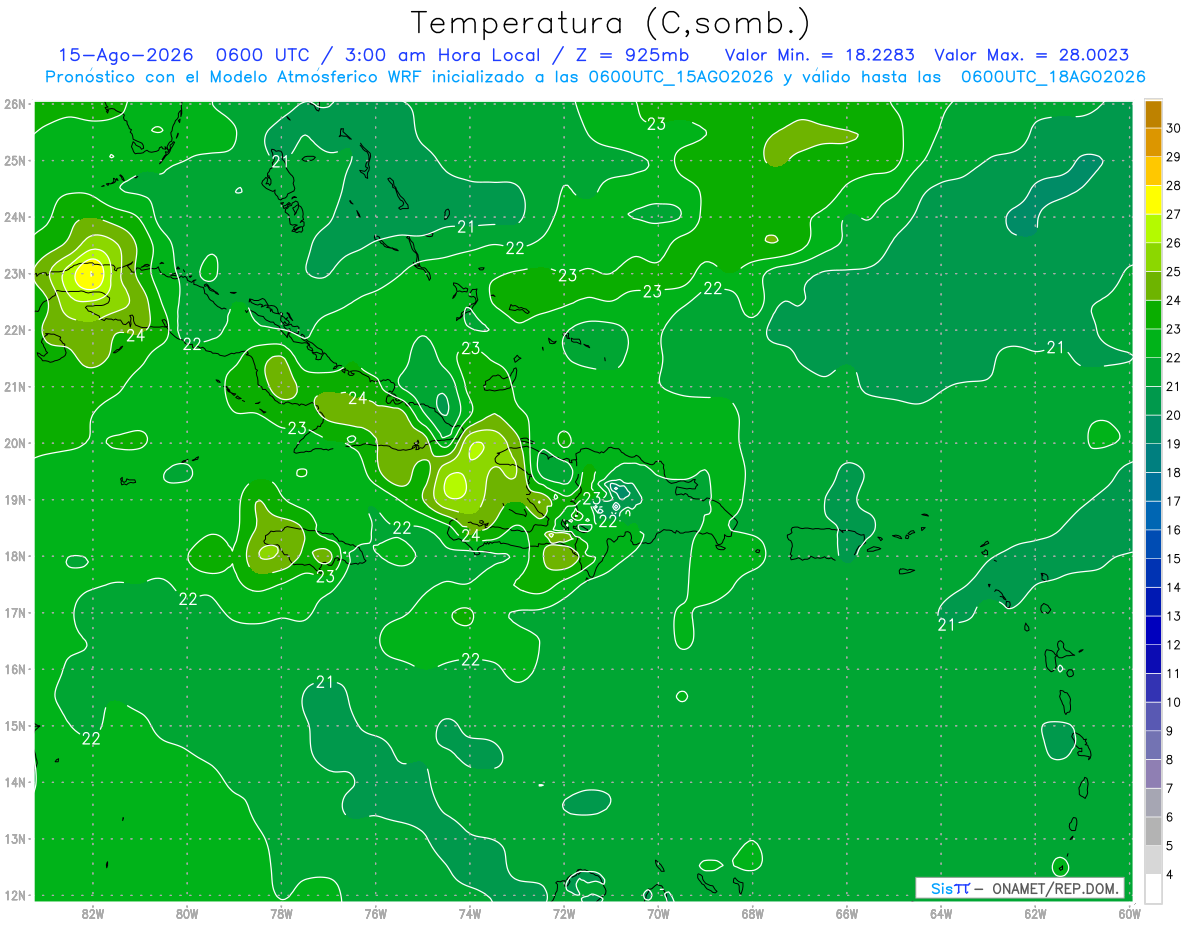The width and height of the screenshot is (1200, 927).
Task: Click the "ONAMET/REP.DOM." credit label
Action: point(1055,888)
